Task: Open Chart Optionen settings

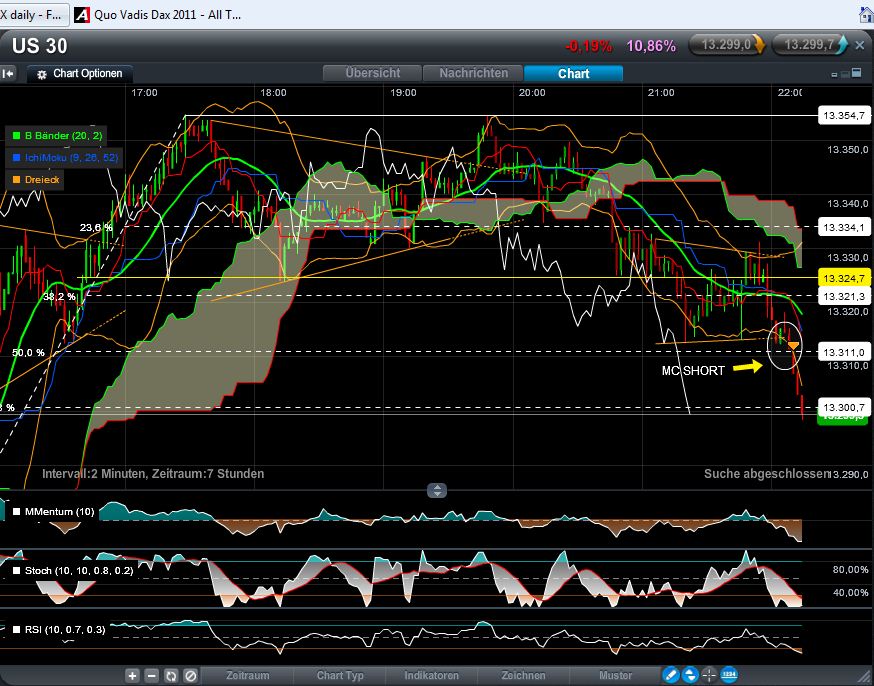Action: [x=80, y=74]
